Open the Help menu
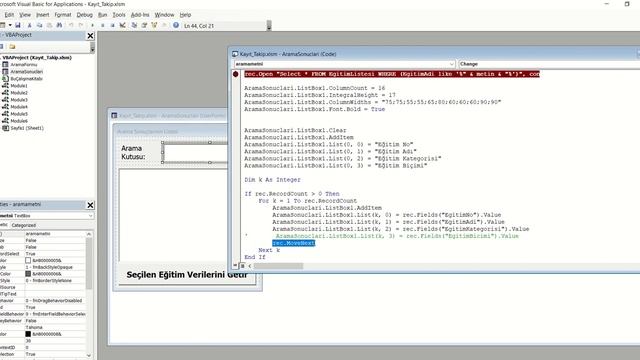 tap(185, 15)
